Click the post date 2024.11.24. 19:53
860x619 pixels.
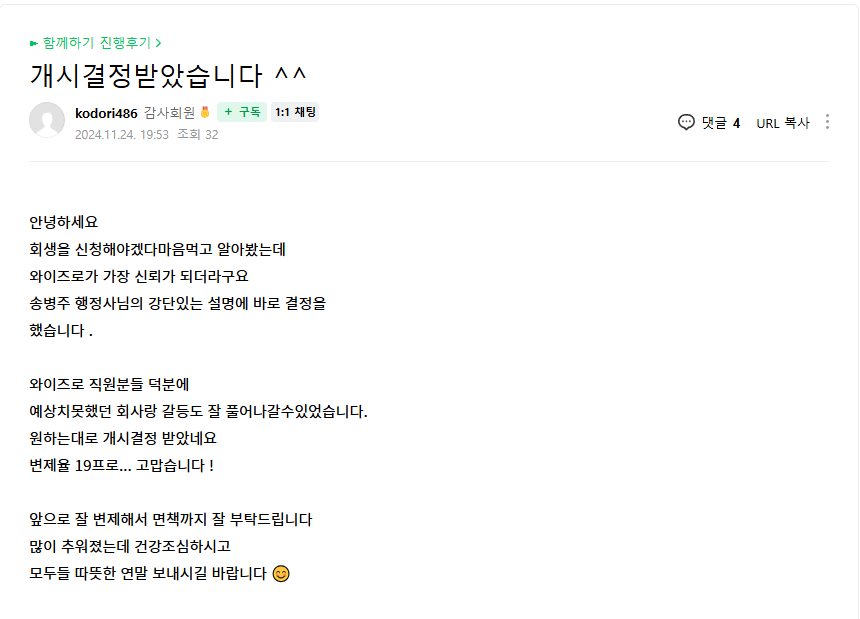(121, 134)
